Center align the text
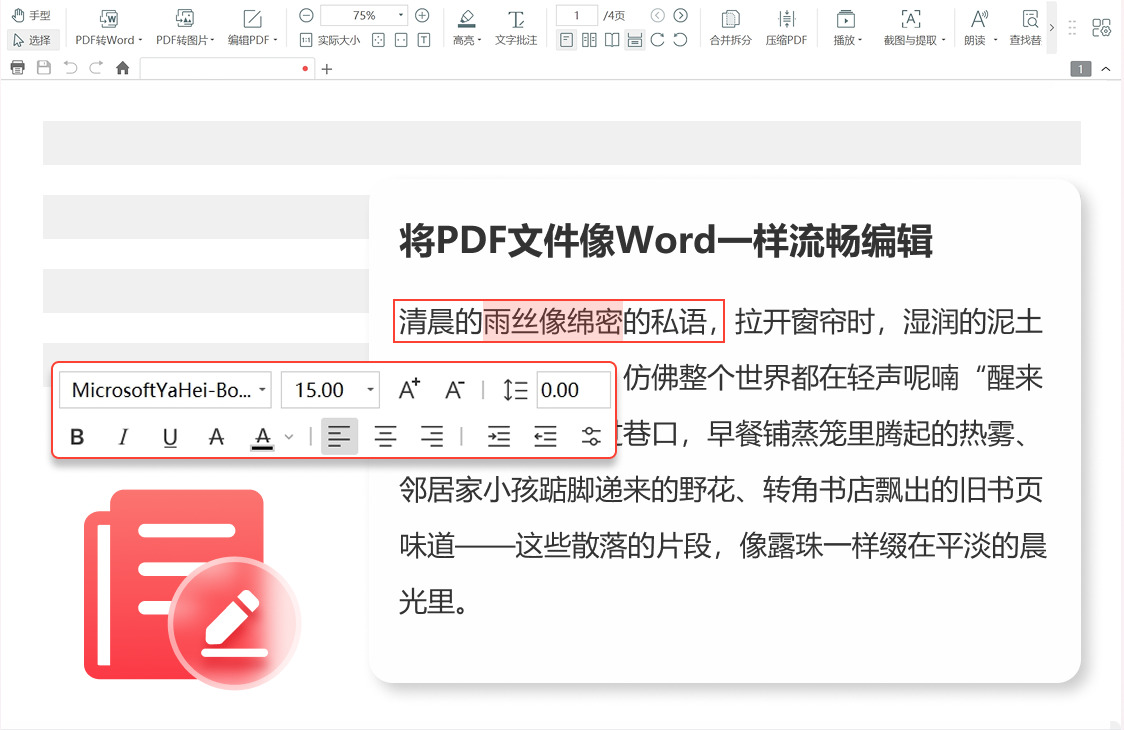1124x730 pixels. 386,436
